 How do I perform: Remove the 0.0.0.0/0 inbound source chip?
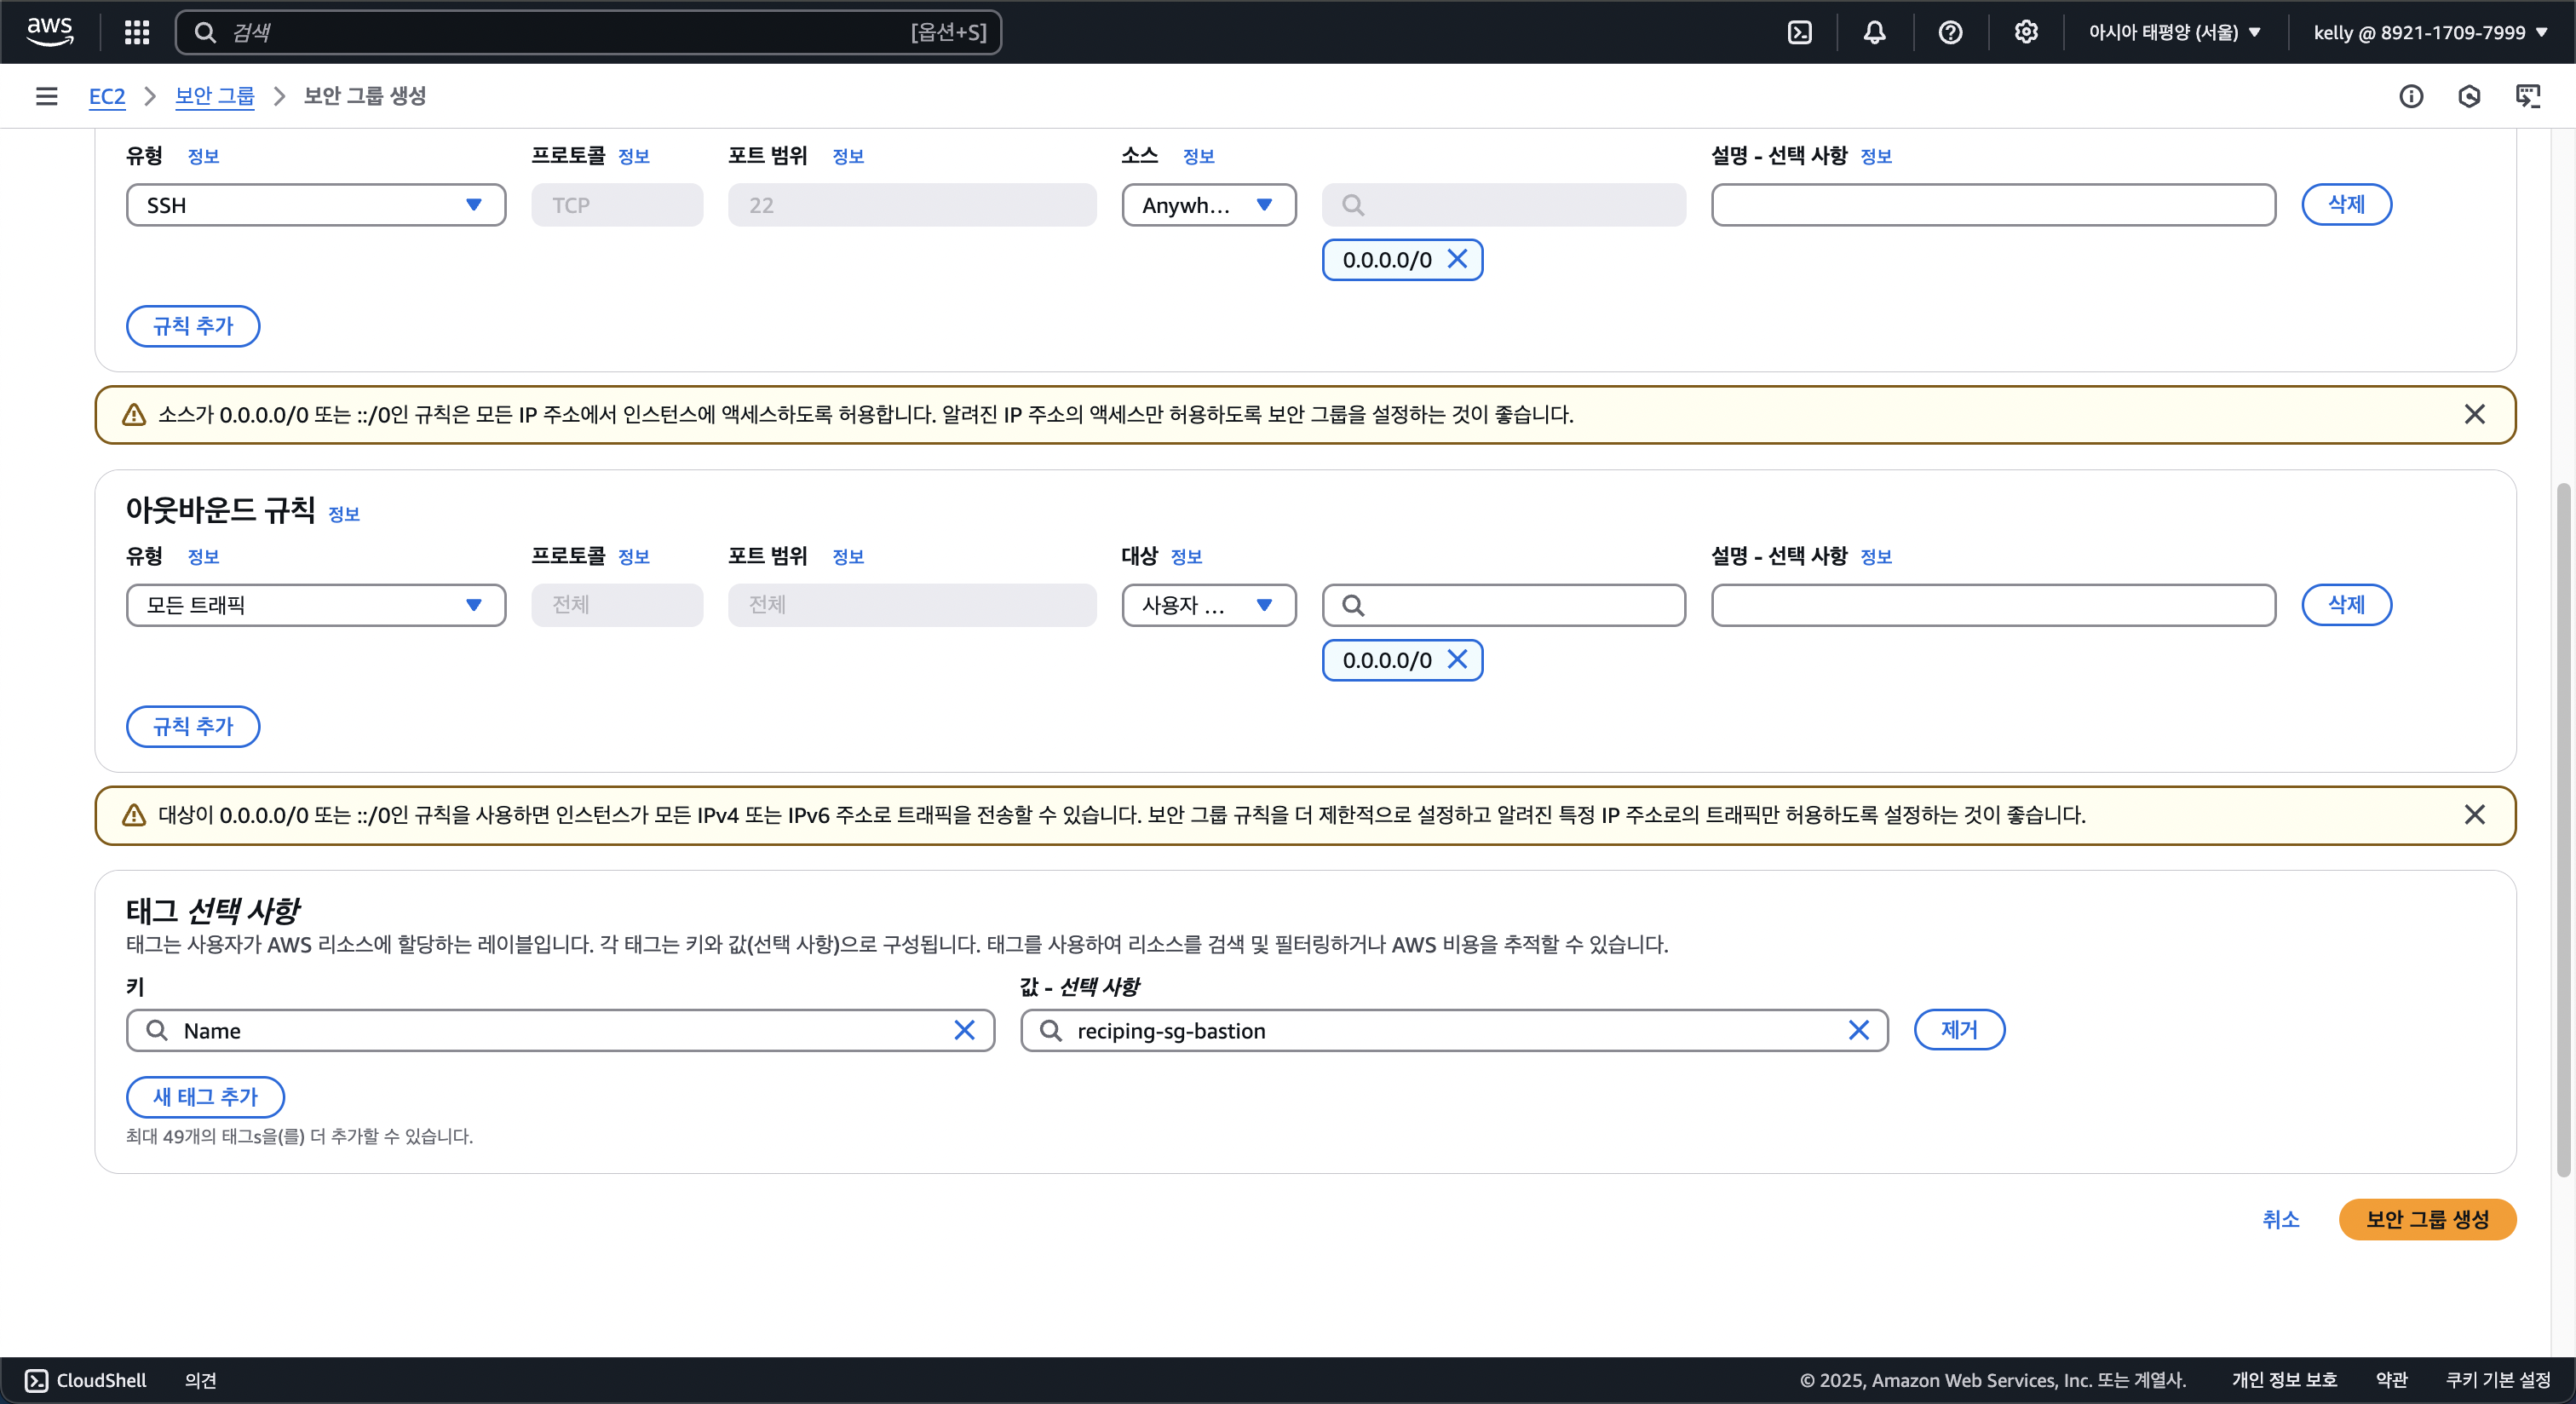tap(1458, 259)
